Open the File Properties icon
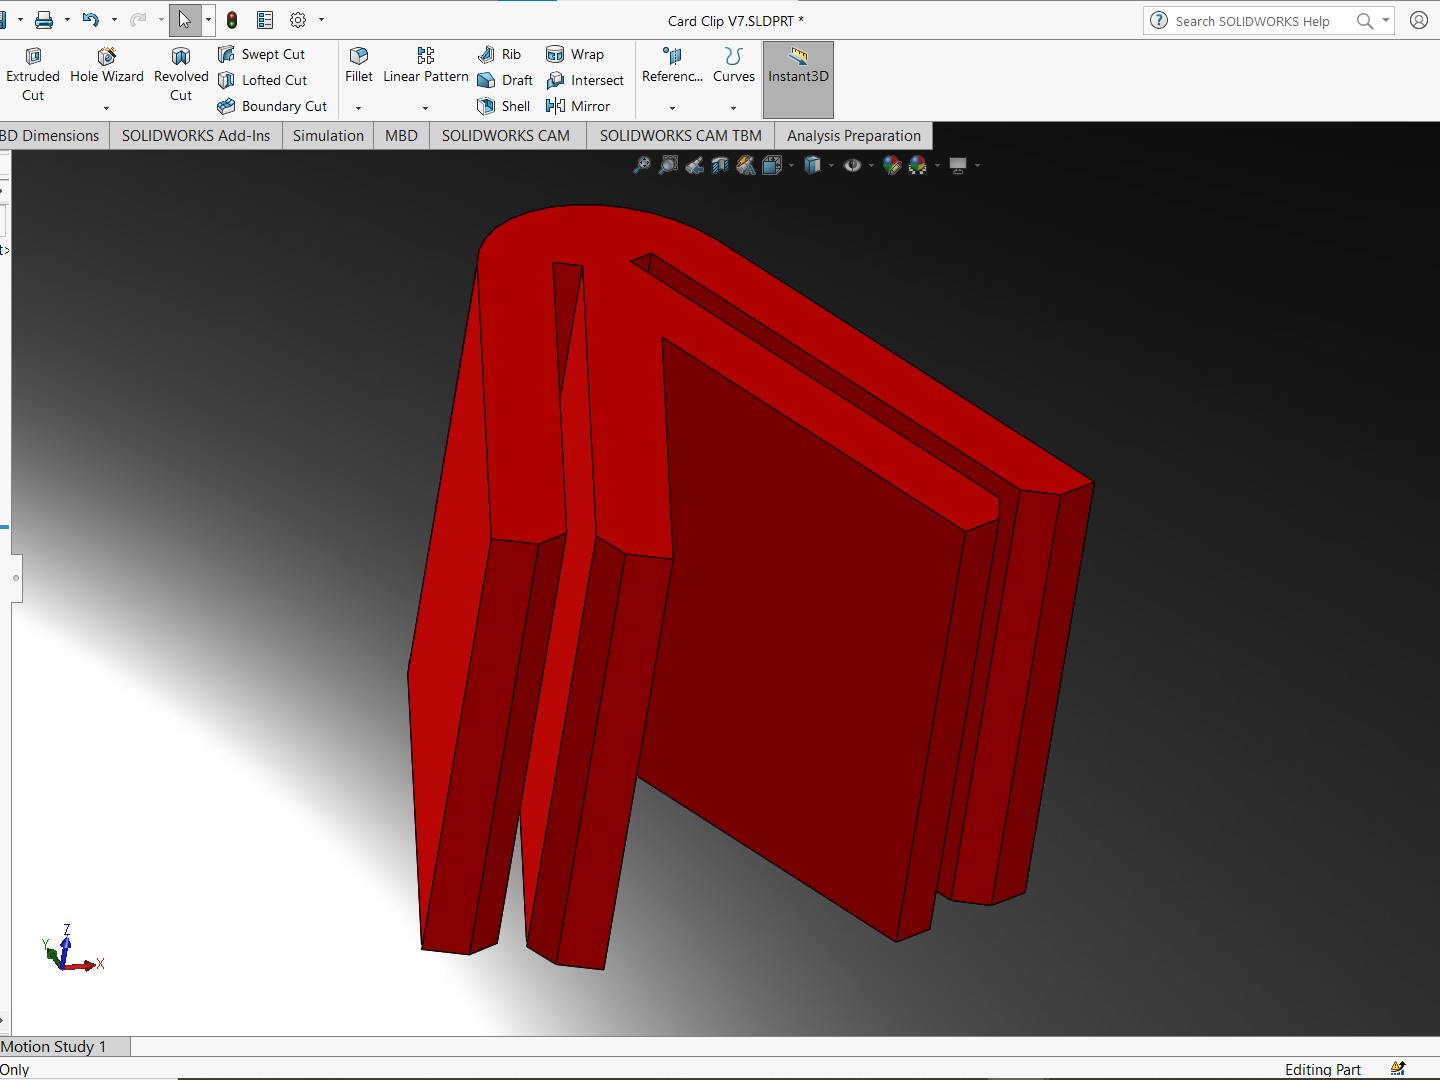Image resolution: width=1440 pixels, height=1080 pixels. pyautogui.click(x=265, y=20)
